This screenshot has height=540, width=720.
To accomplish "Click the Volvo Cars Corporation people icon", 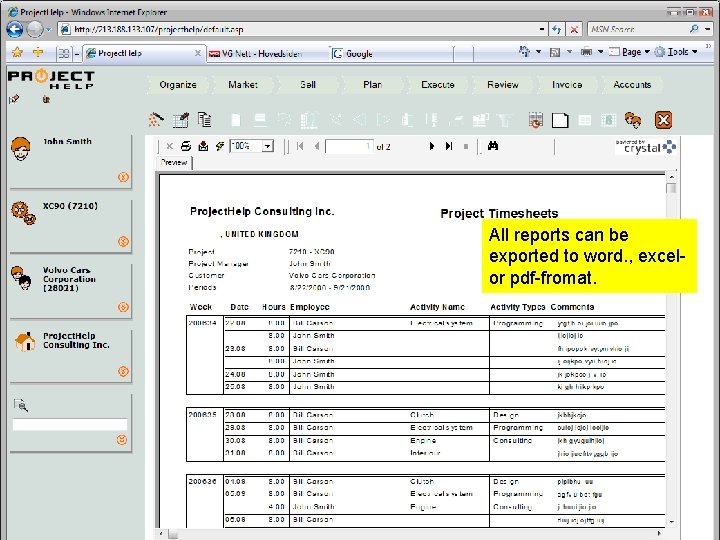I will pyautogui.click(x=21, y=278).
